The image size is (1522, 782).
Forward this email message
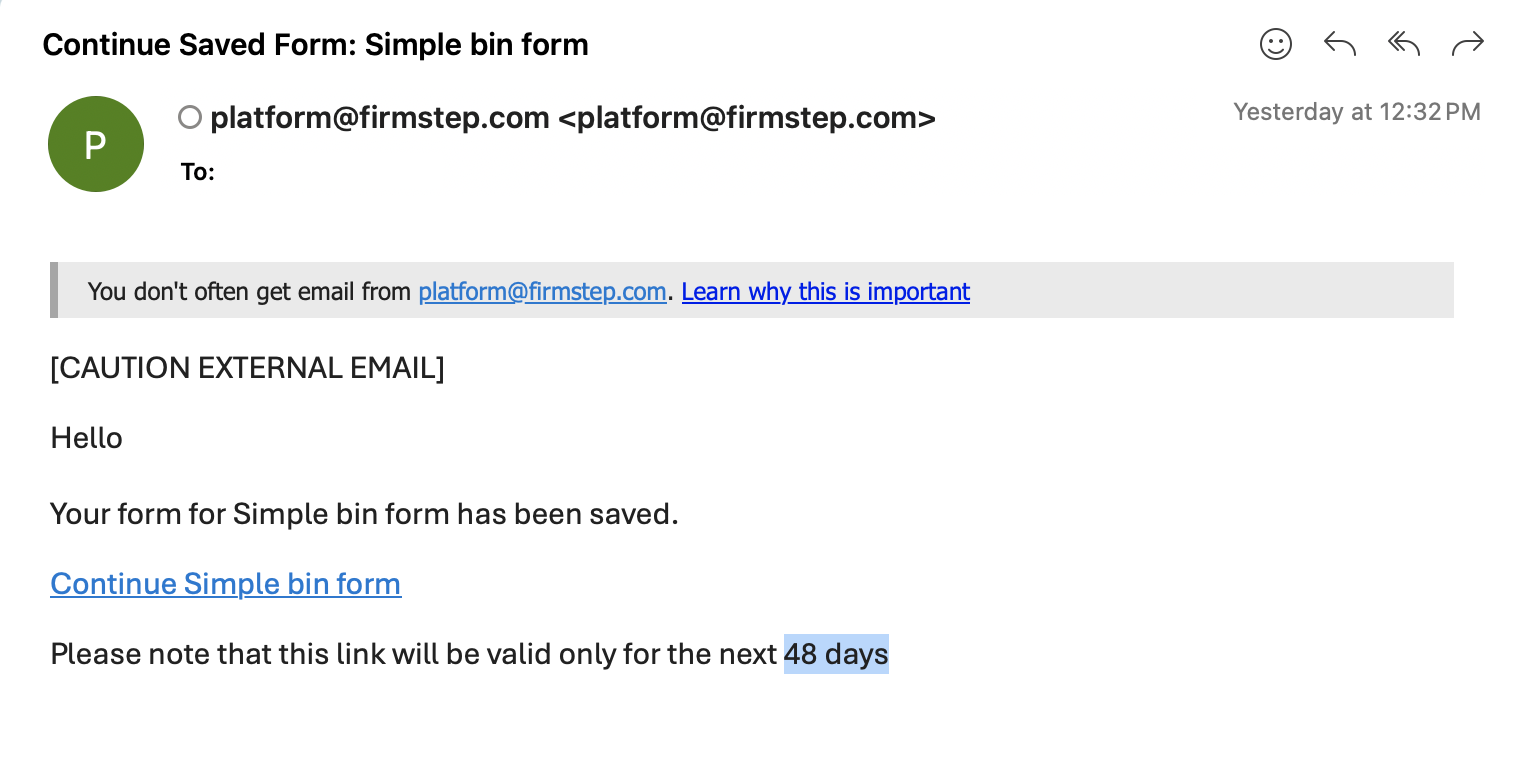(1467, 44)
